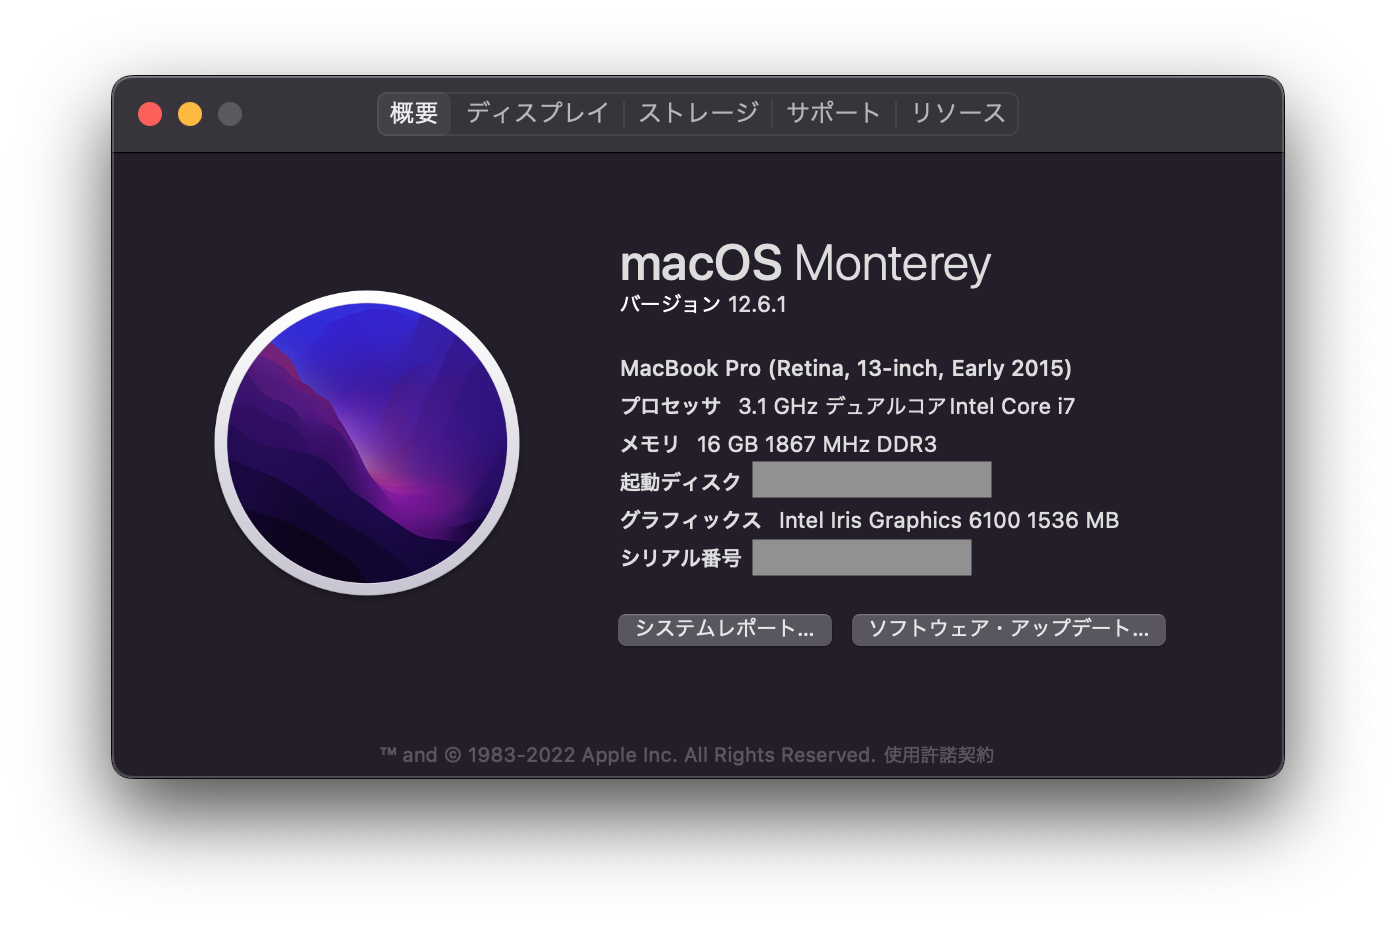Open the ストレージ tab
This screenshot has width=1396, height=926.
pyautogui.click(x=699, y=113)
